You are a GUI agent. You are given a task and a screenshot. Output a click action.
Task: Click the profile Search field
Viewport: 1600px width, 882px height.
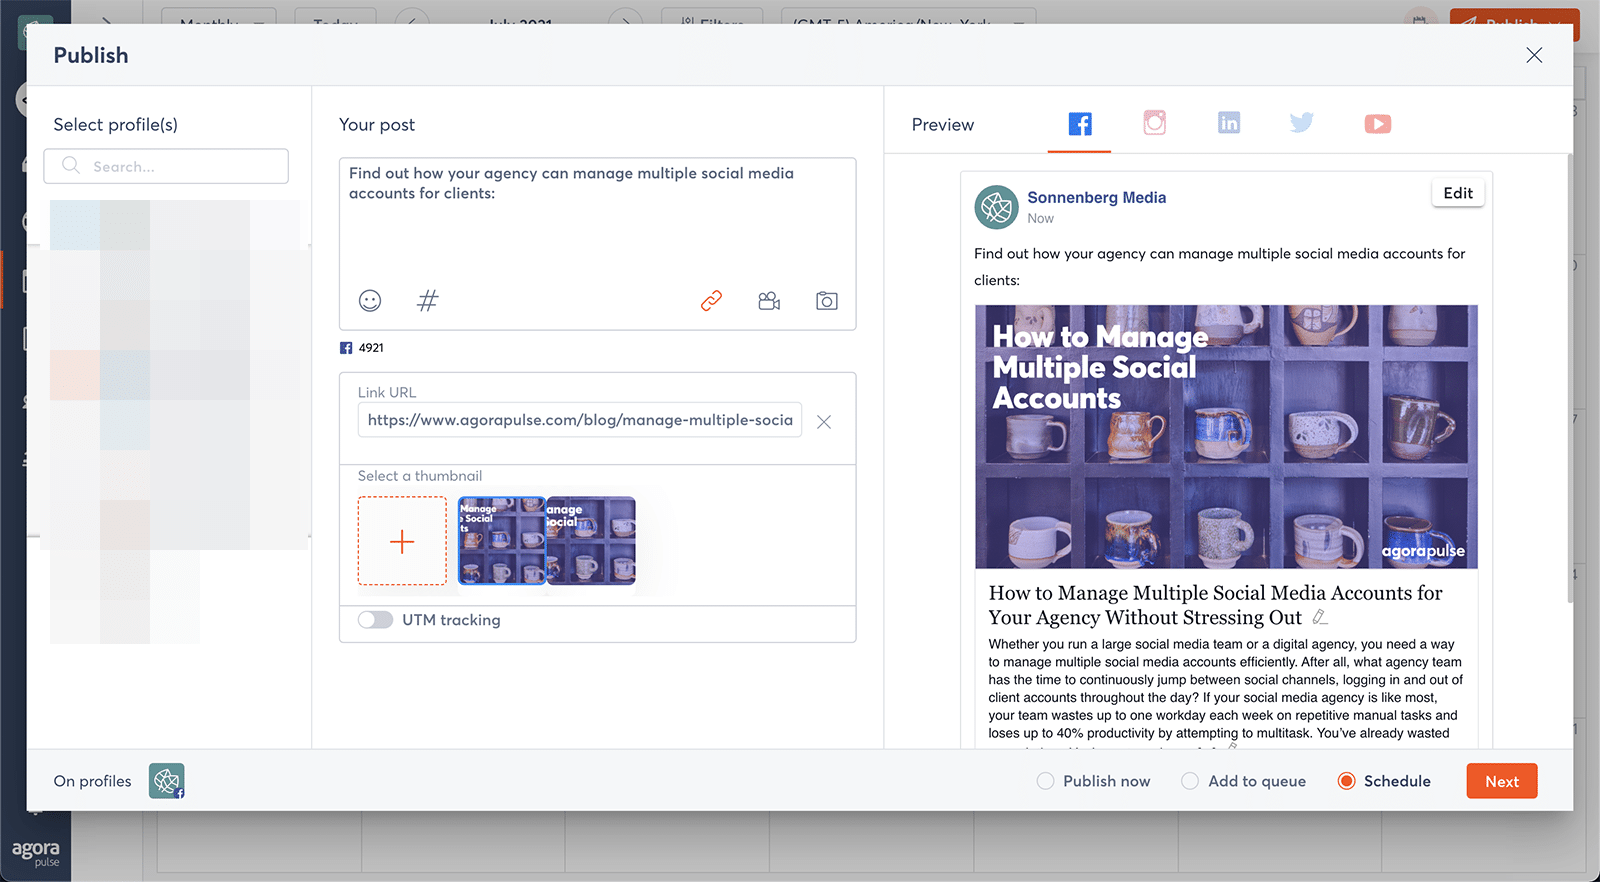166,166
